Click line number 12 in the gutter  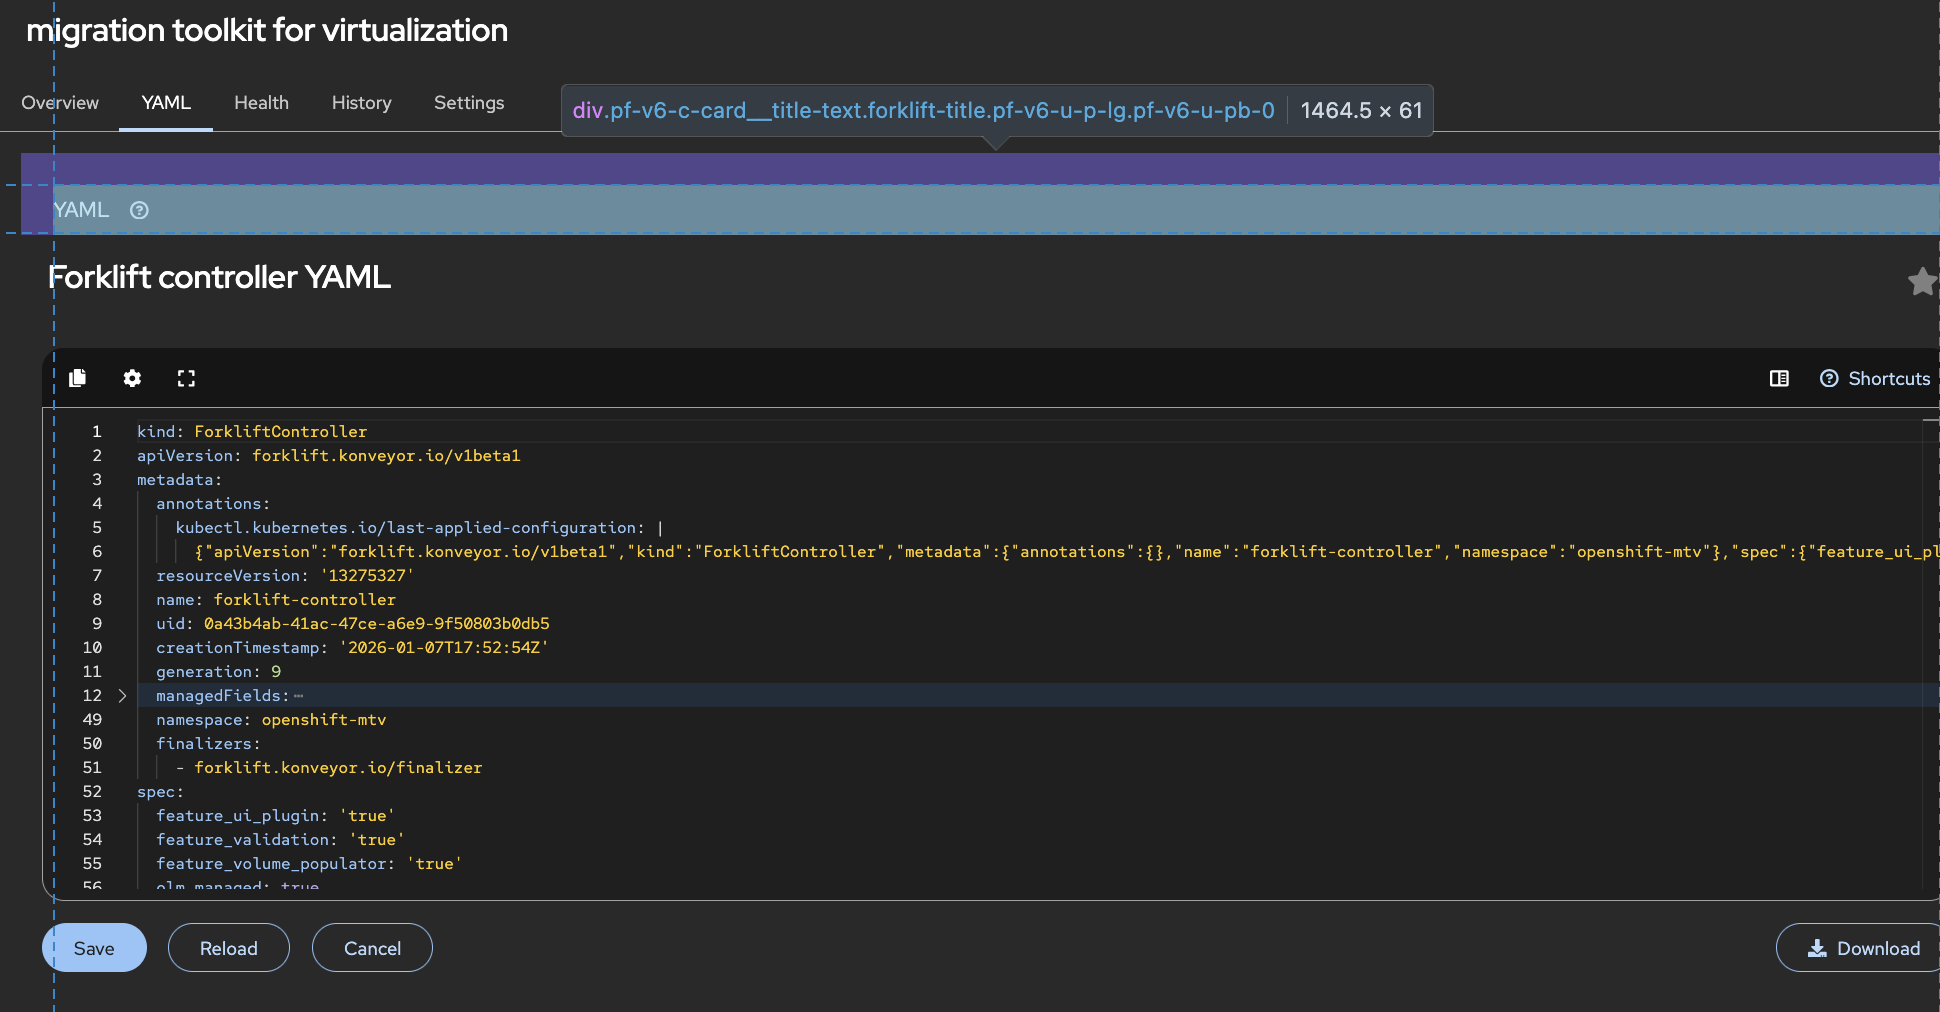(92, 696)
